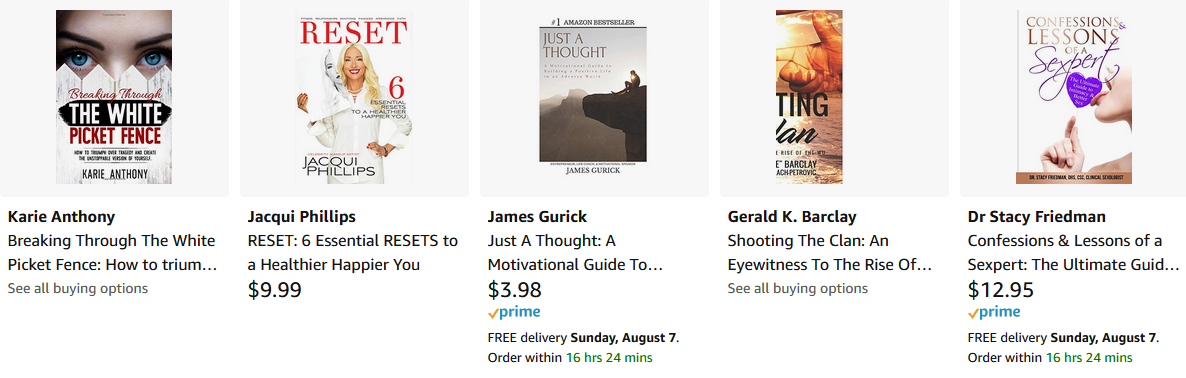Open Shooting The Clan title link
Screen dimensions: 1186x378
830,253
